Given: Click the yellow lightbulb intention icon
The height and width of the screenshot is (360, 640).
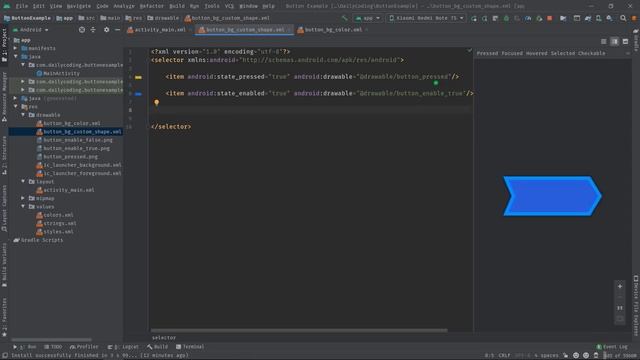Looking at the screenshot, I should click(156, 102).
